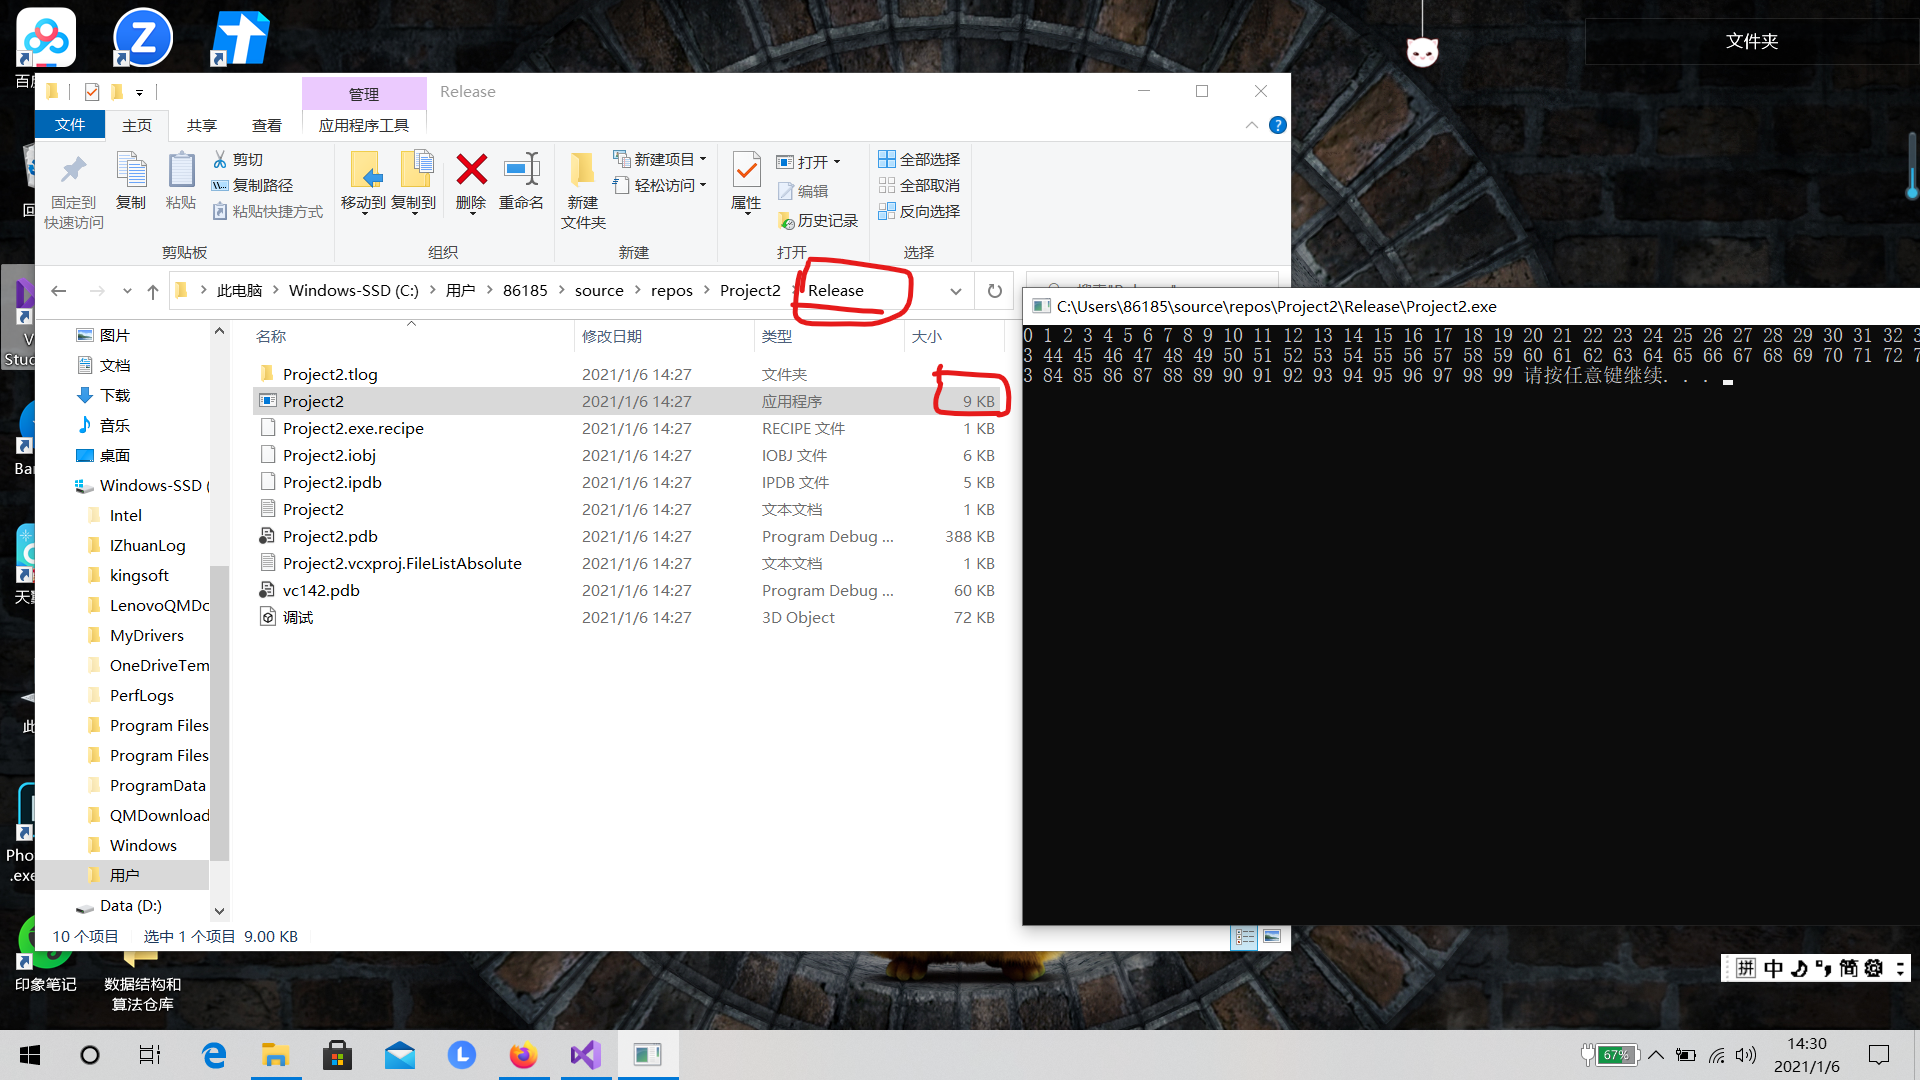Select the Project2.pdb file
The width and height of the screenshot is (1920, 1080).
coord(330,537)
